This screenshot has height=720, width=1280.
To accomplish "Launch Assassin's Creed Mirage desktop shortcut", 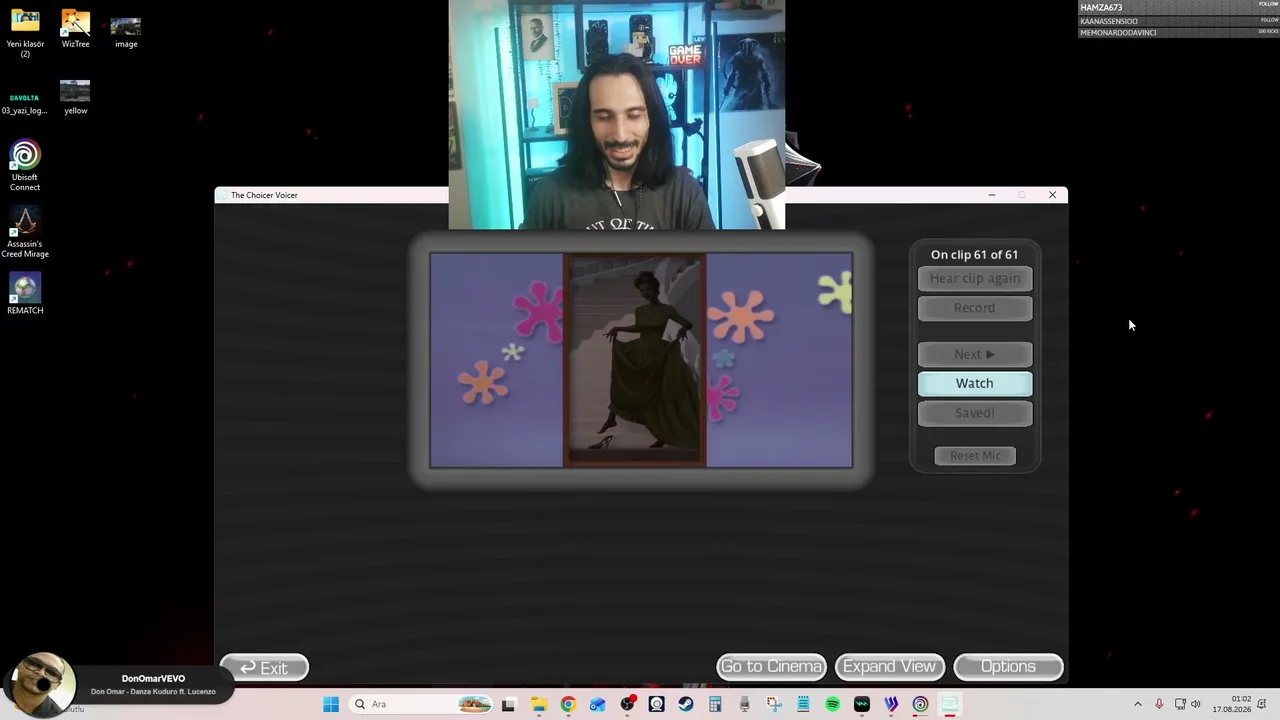I will click(x=25, y=233).
